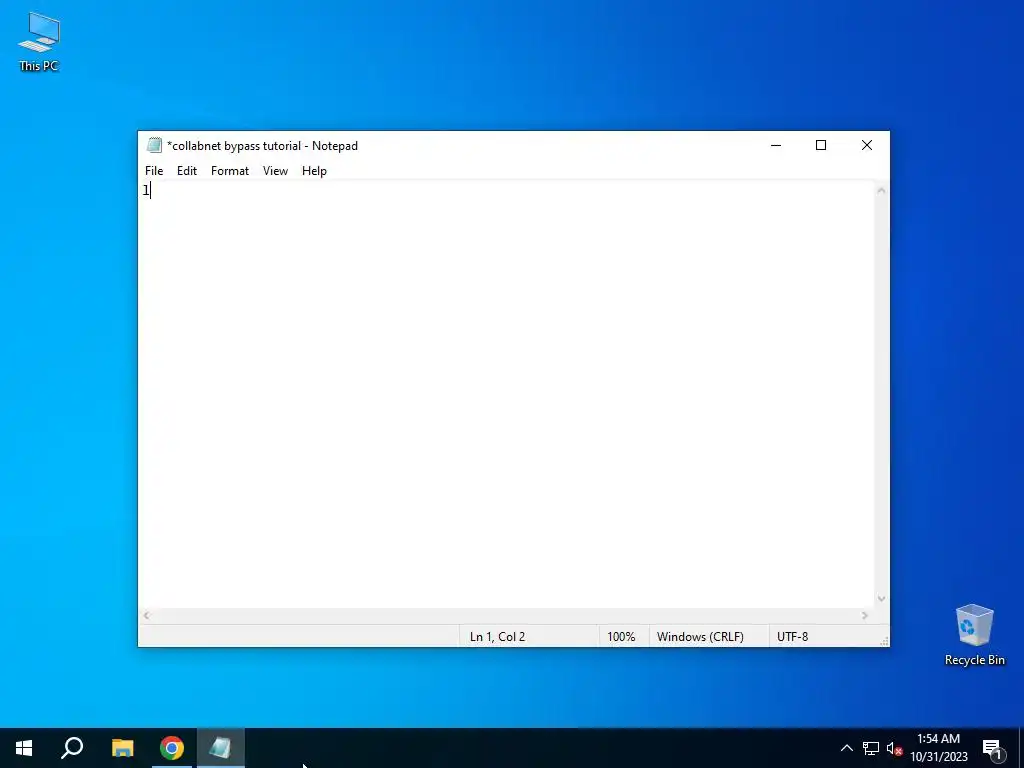Open the Windows Start menu
Viewport: 1024px width, 768px height.
pyautogui.click(x=24, y=748)
